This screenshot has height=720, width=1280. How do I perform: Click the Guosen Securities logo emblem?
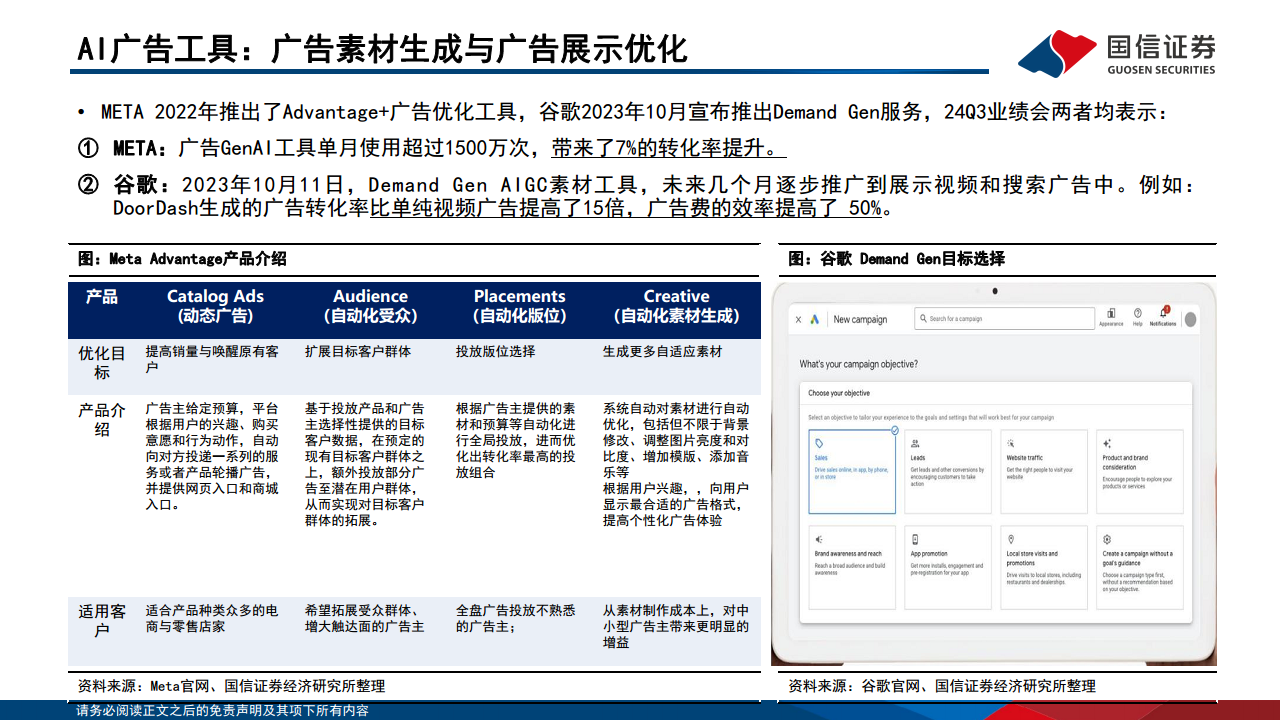point(1057,52)
